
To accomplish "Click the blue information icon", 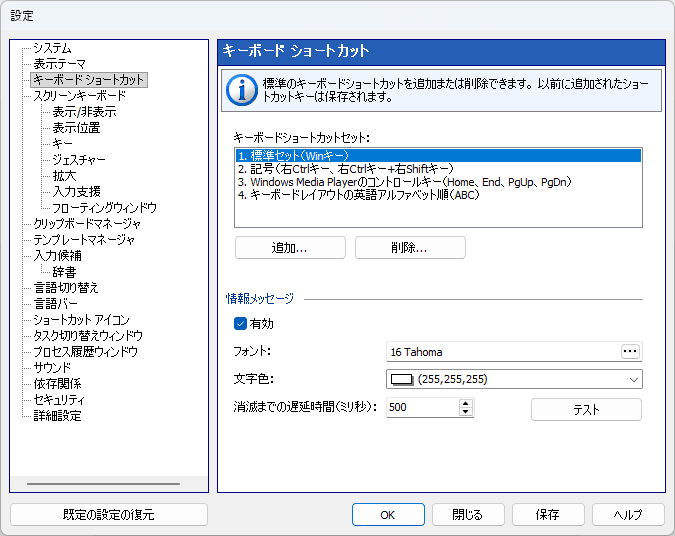I will [x=242, y=90].
